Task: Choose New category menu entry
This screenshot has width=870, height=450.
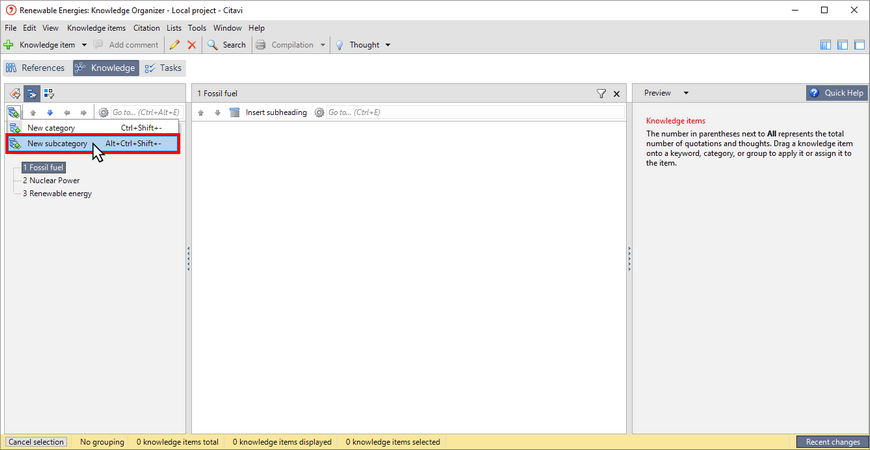Action: tap(93, 128)
